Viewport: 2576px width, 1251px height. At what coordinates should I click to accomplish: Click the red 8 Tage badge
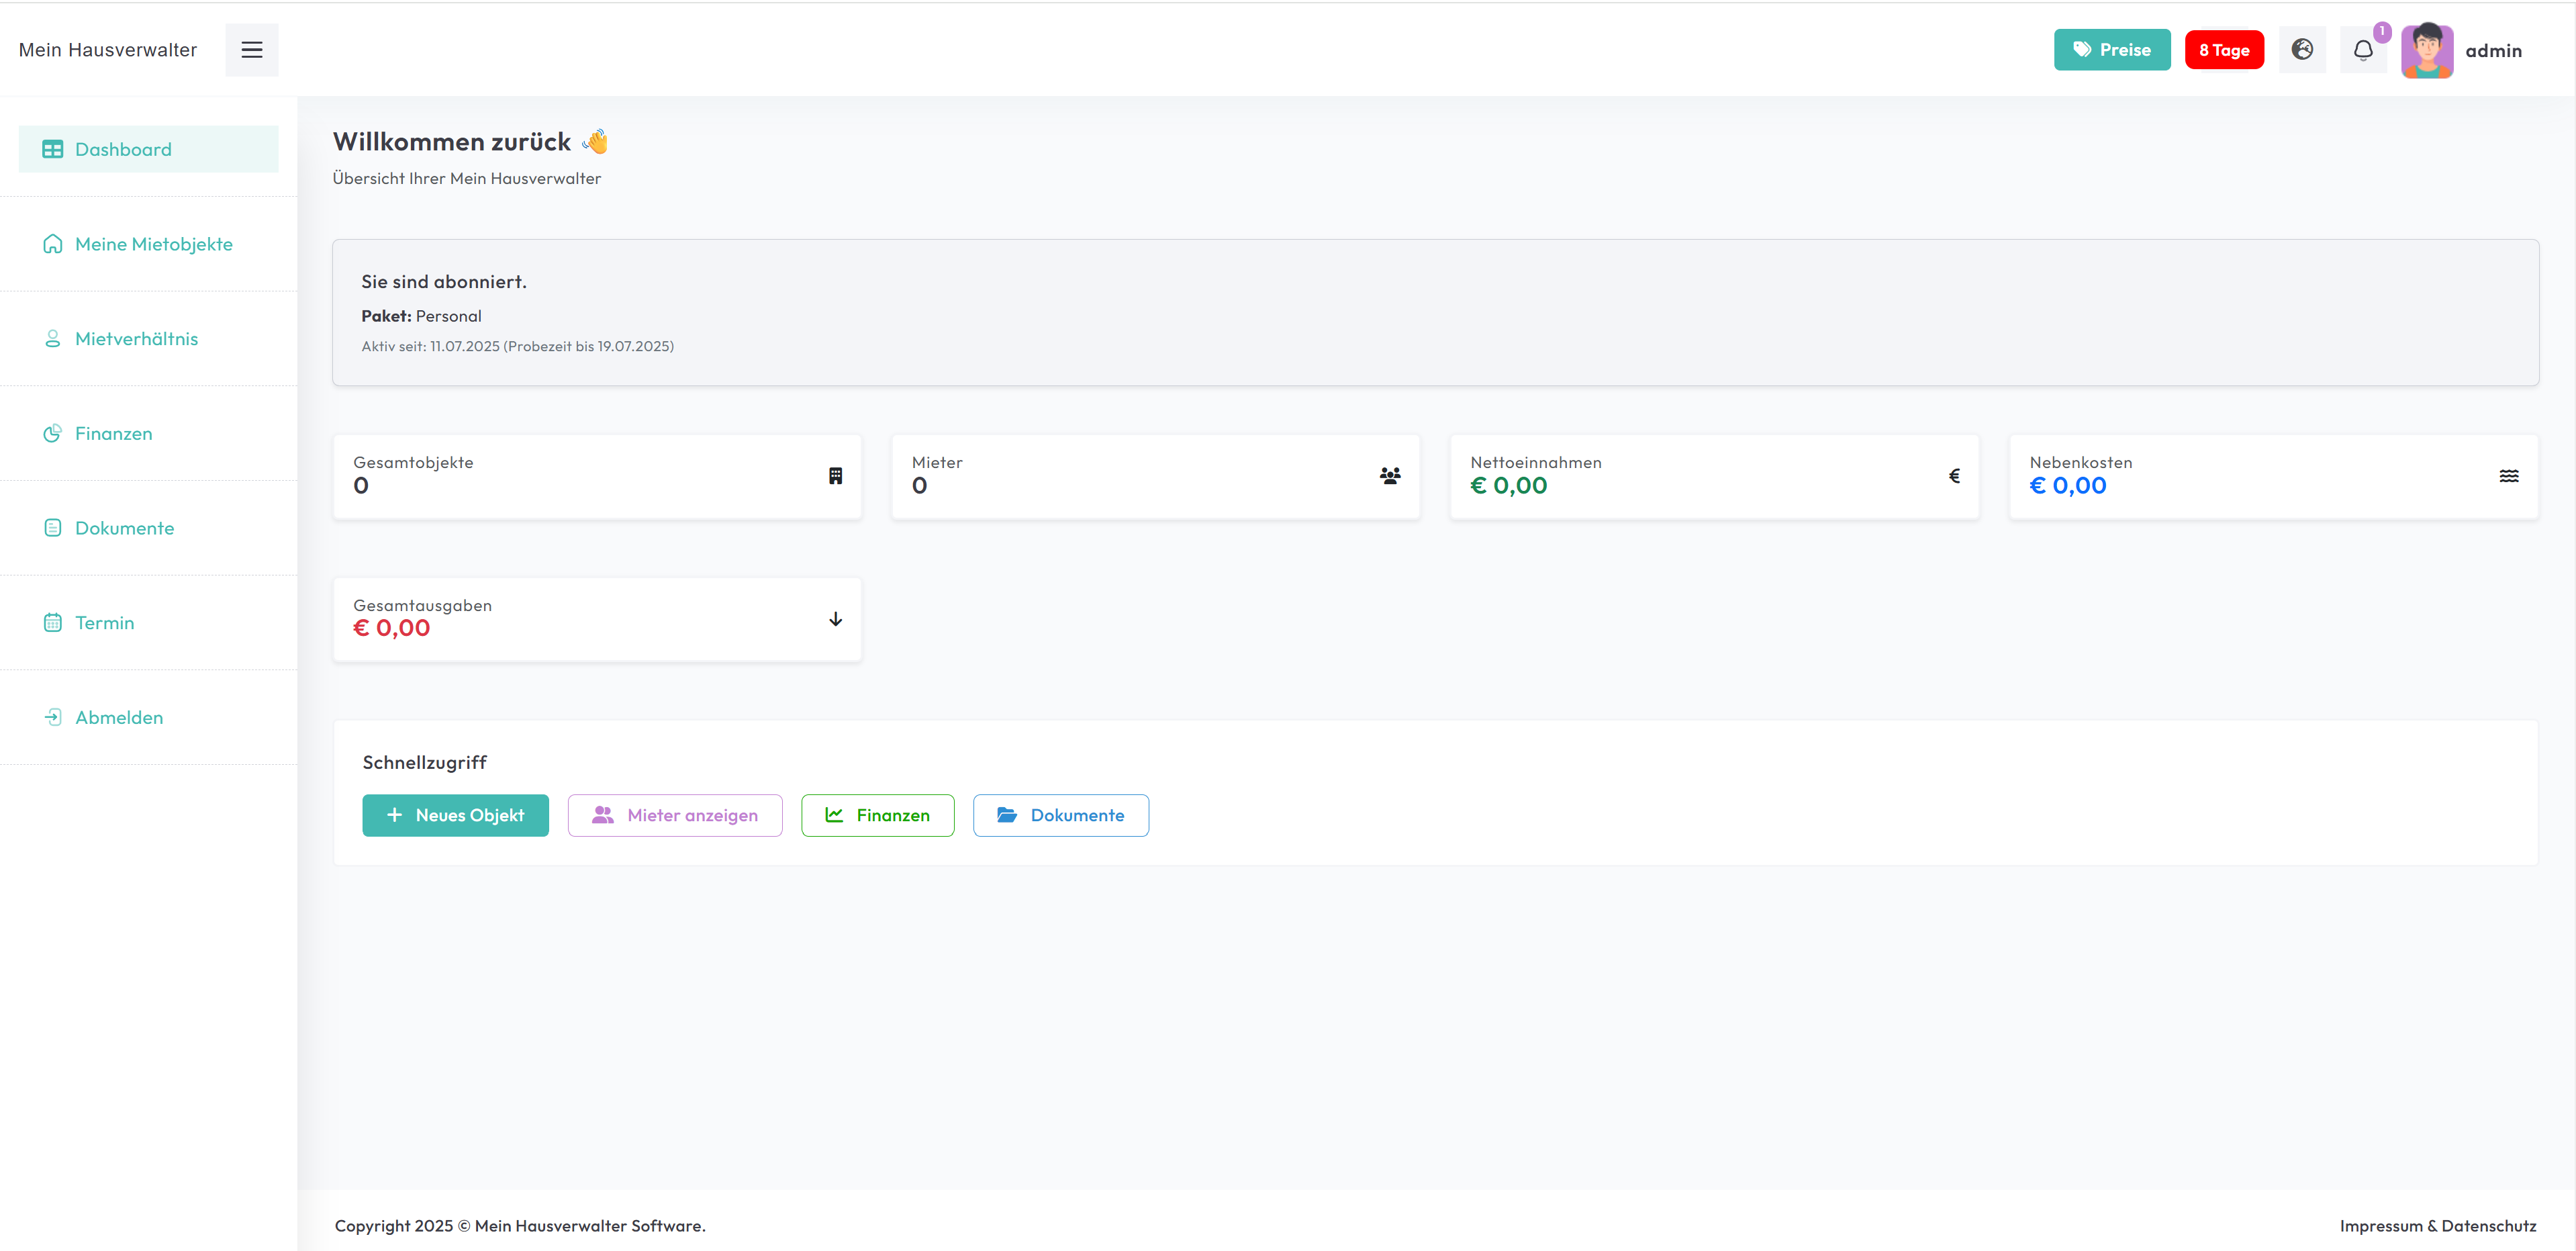click(x=2223, y=50)
